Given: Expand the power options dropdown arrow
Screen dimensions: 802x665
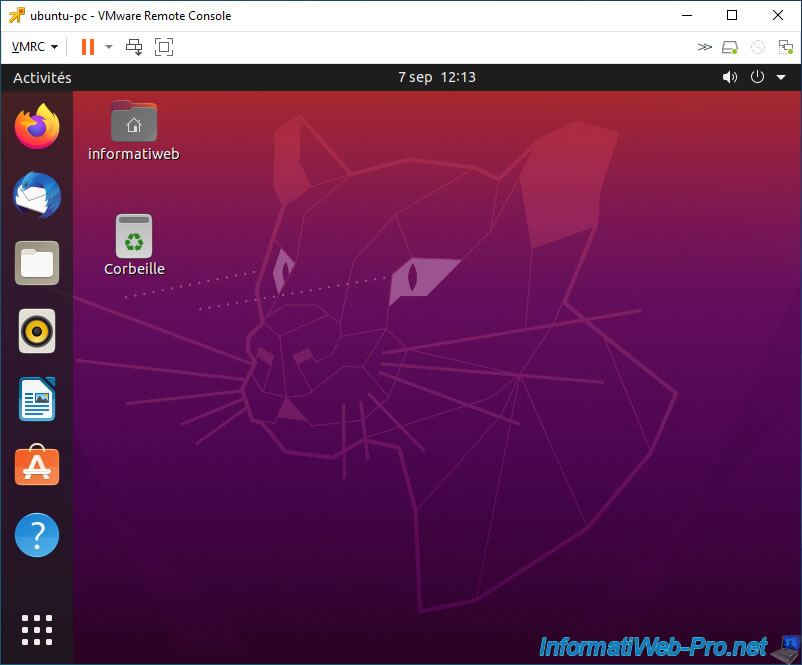Looking at the screenshot, I should pos(108,47).
